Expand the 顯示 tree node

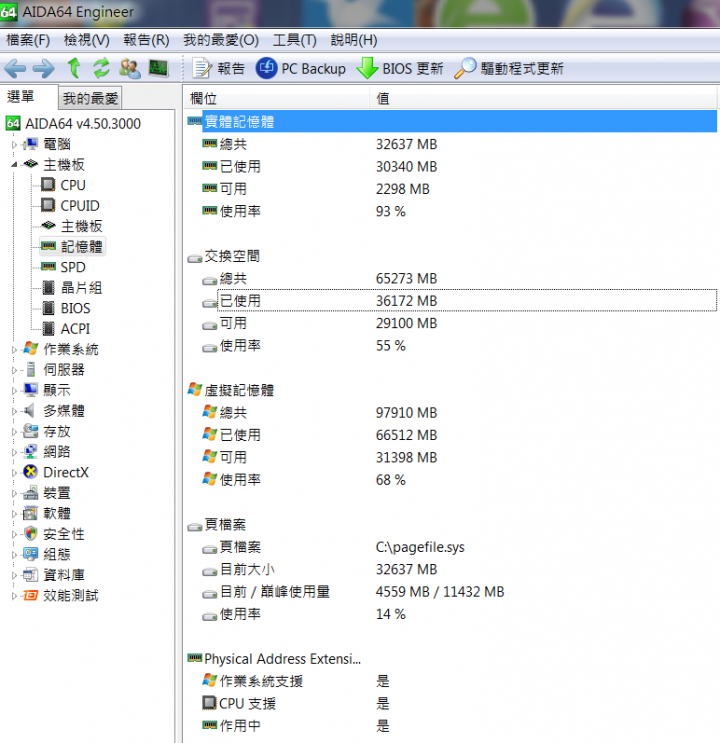click(14, 390)
